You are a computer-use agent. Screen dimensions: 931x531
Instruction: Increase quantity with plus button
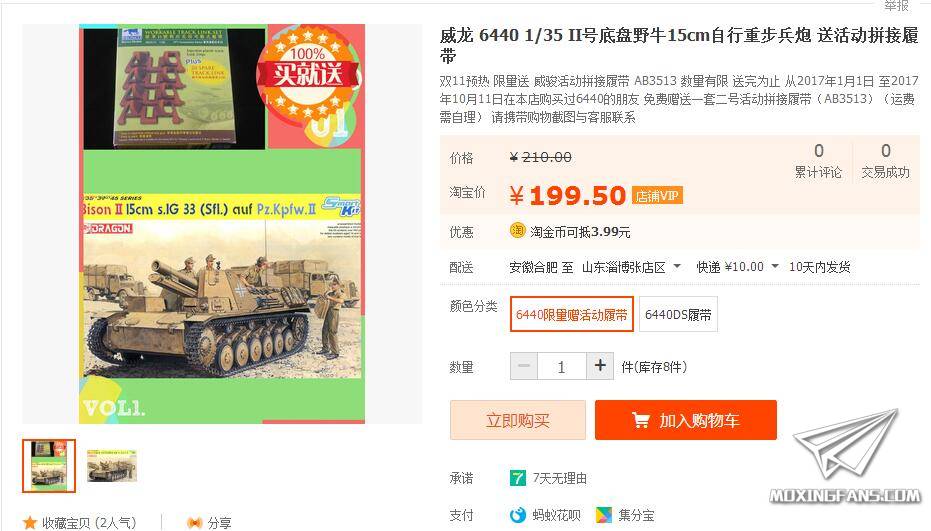point(600,366)
